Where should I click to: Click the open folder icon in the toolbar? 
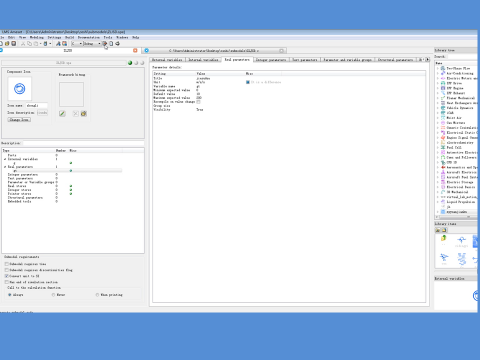tap(7, 44)
